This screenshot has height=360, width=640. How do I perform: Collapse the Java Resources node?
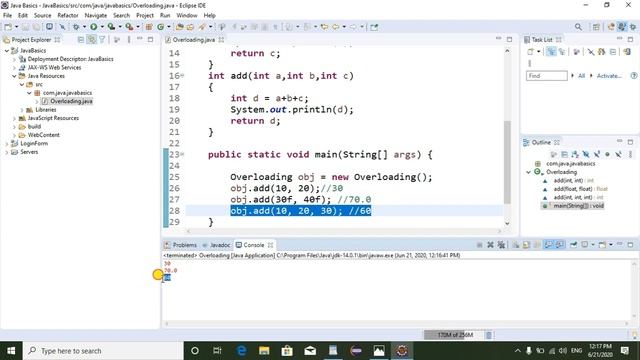coord(14,76)
